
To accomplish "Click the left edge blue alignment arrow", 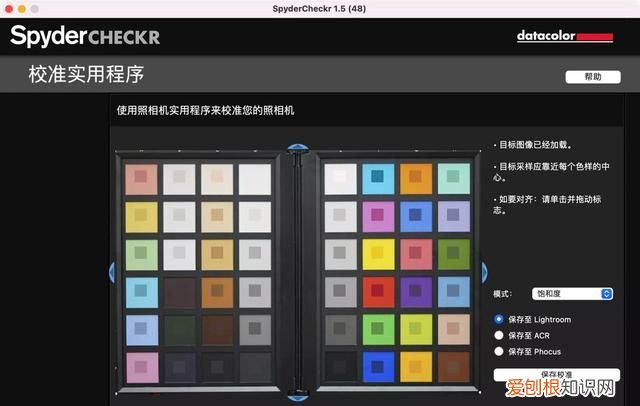I will coord(112,273).
